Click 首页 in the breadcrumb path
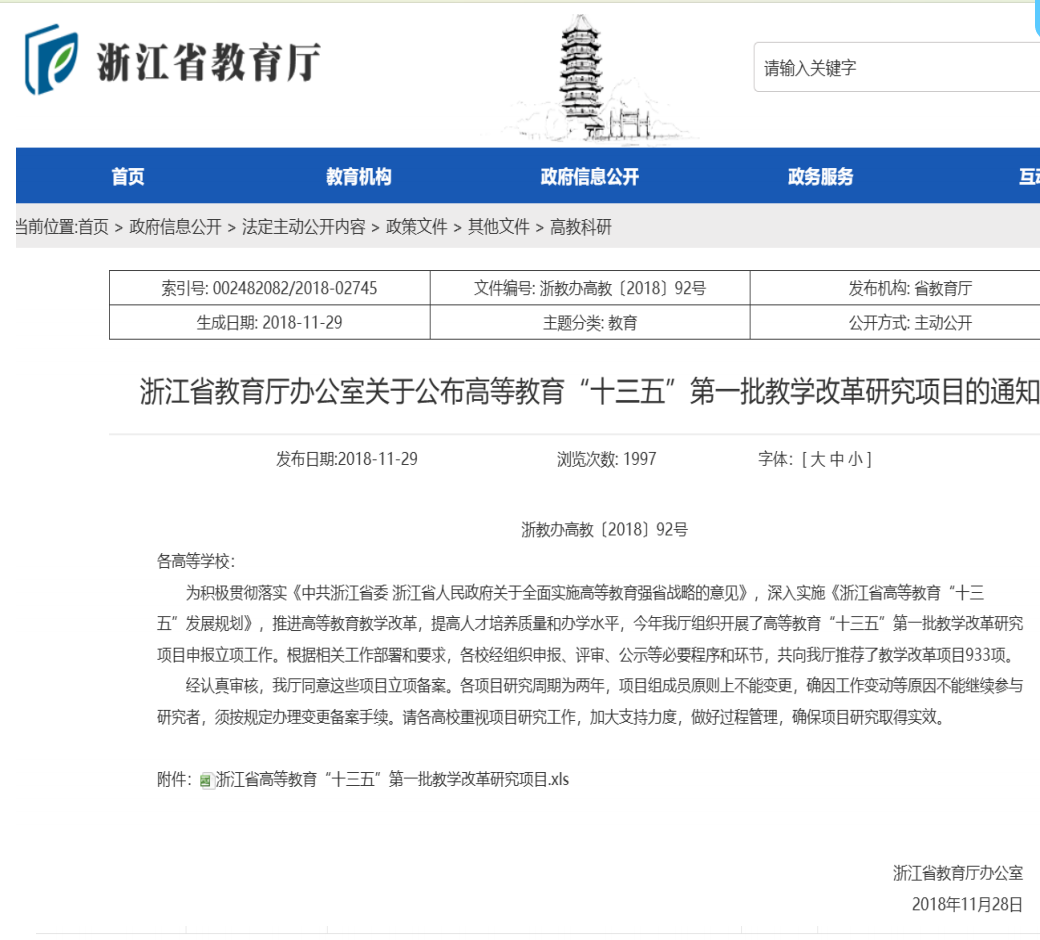This screenshot has width=1040, height=940. point(93,227)
